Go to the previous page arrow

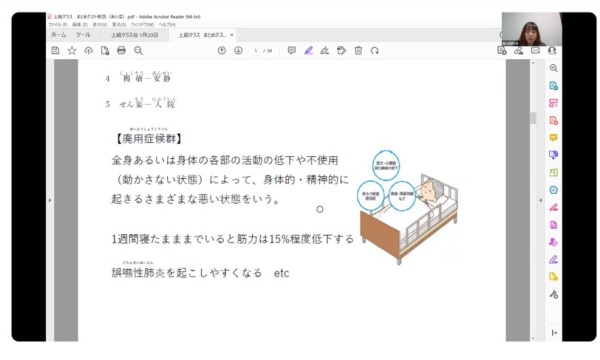[222, 50]
